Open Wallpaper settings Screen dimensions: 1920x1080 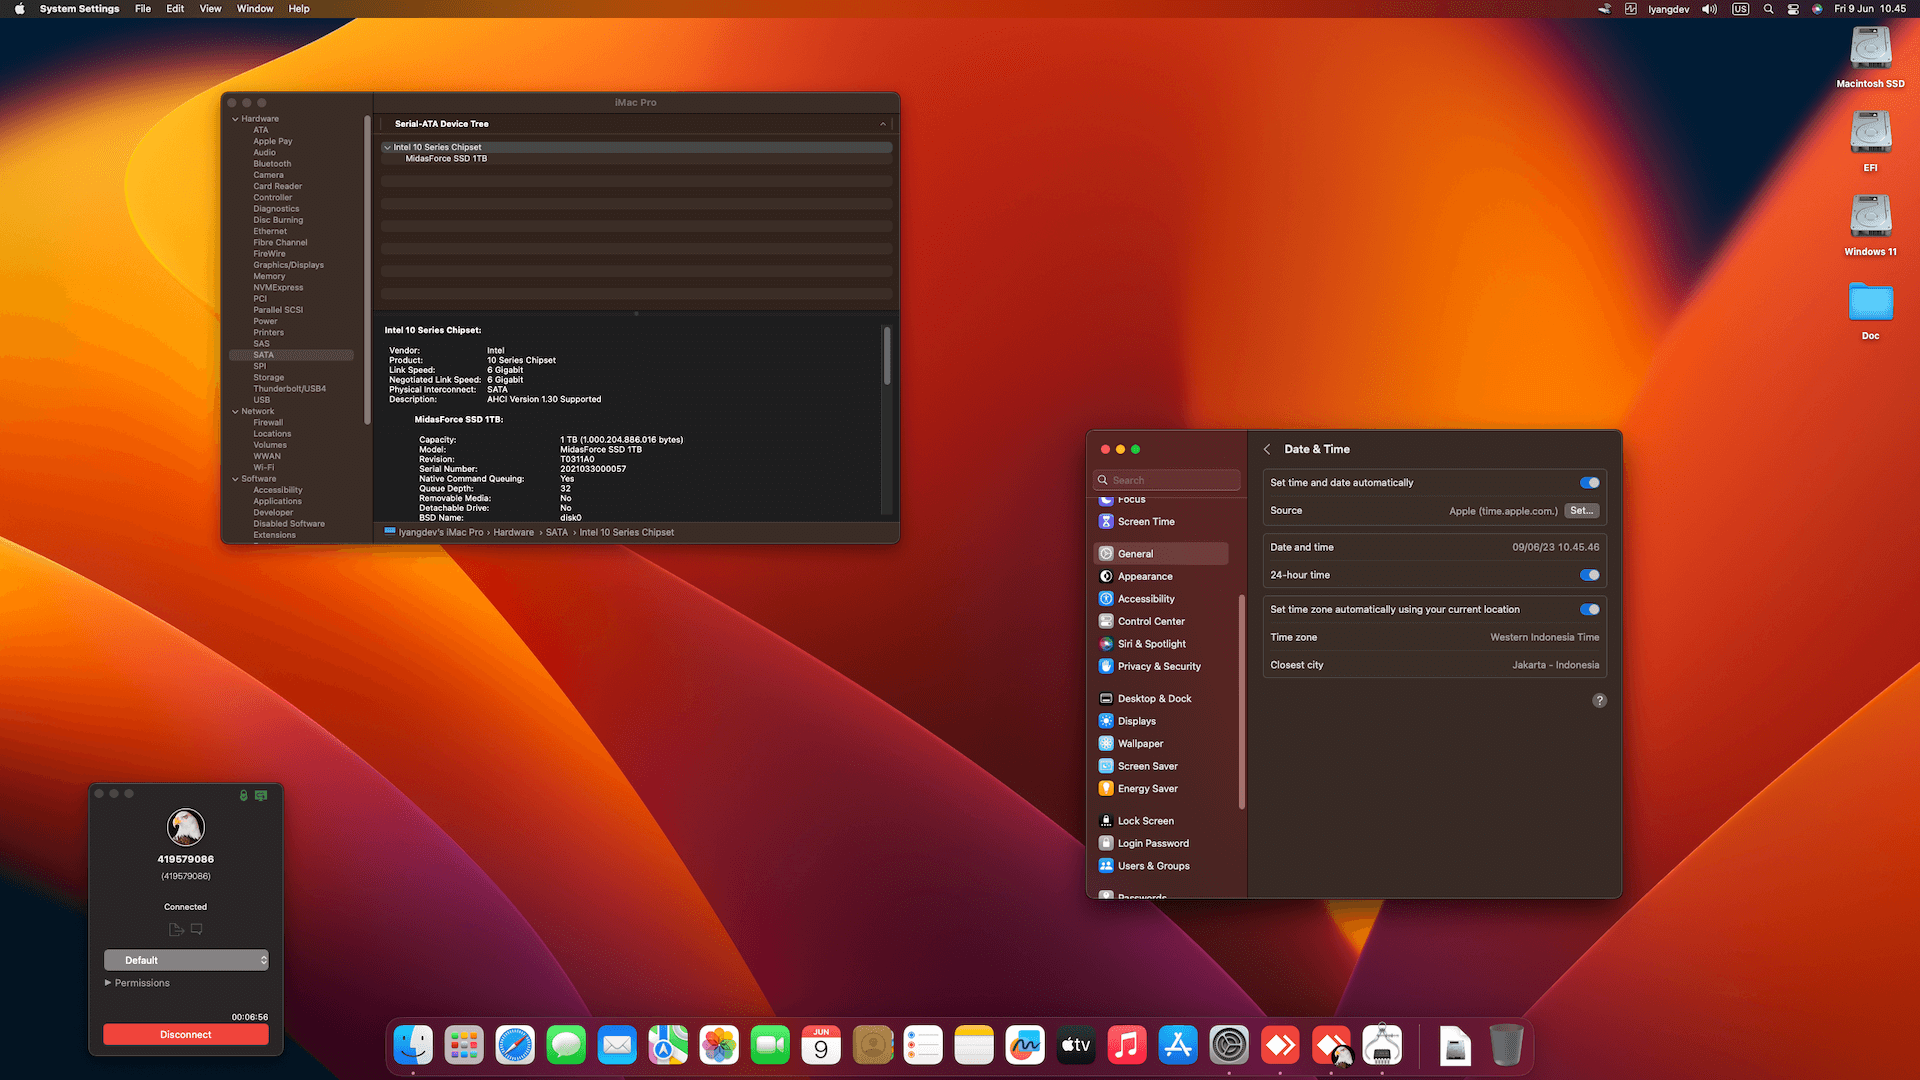(1143, 743)
